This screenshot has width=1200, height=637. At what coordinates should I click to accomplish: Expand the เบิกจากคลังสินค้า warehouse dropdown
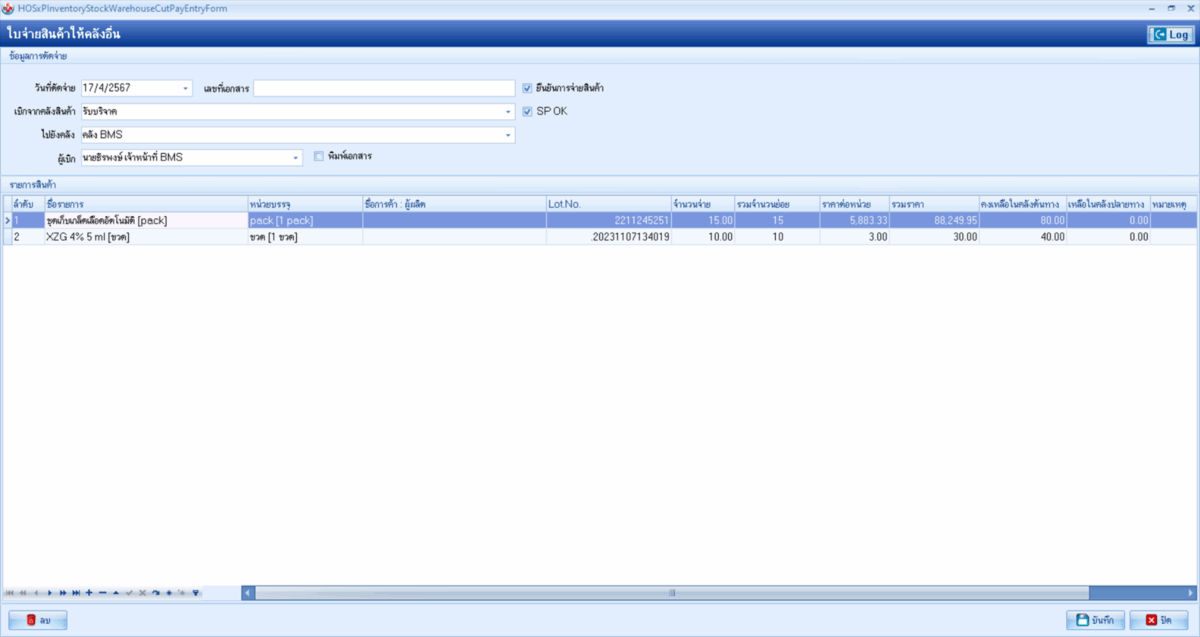click(508, 112)
